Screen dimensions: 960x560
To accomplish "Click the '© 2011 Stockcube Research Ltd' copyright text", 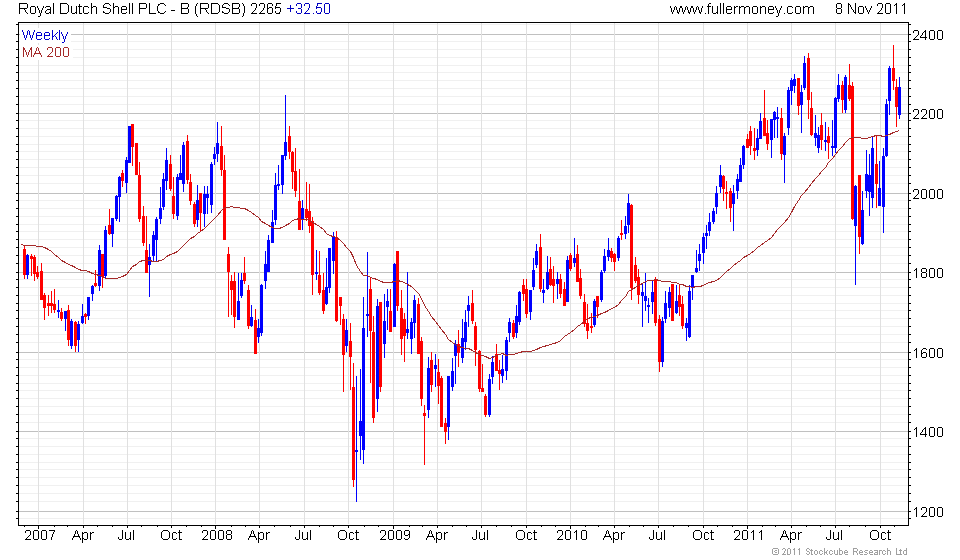I will (839, 552).
